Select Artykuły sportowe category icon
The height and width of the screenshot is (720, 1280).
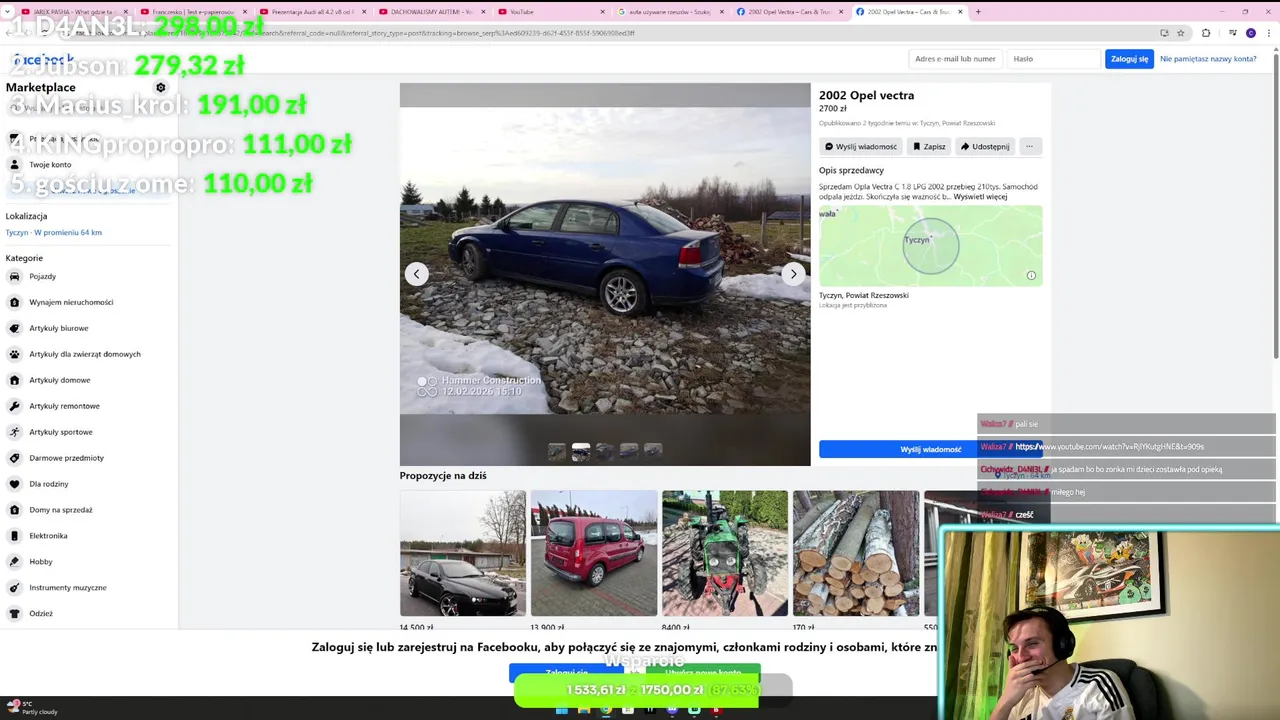click(x=14, y=432)
